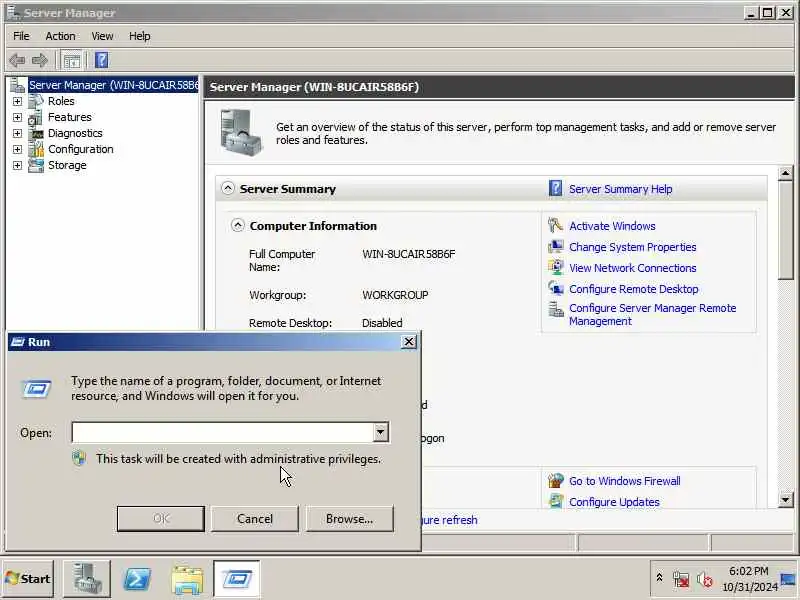Open Change System Properties link

(633, 247)
